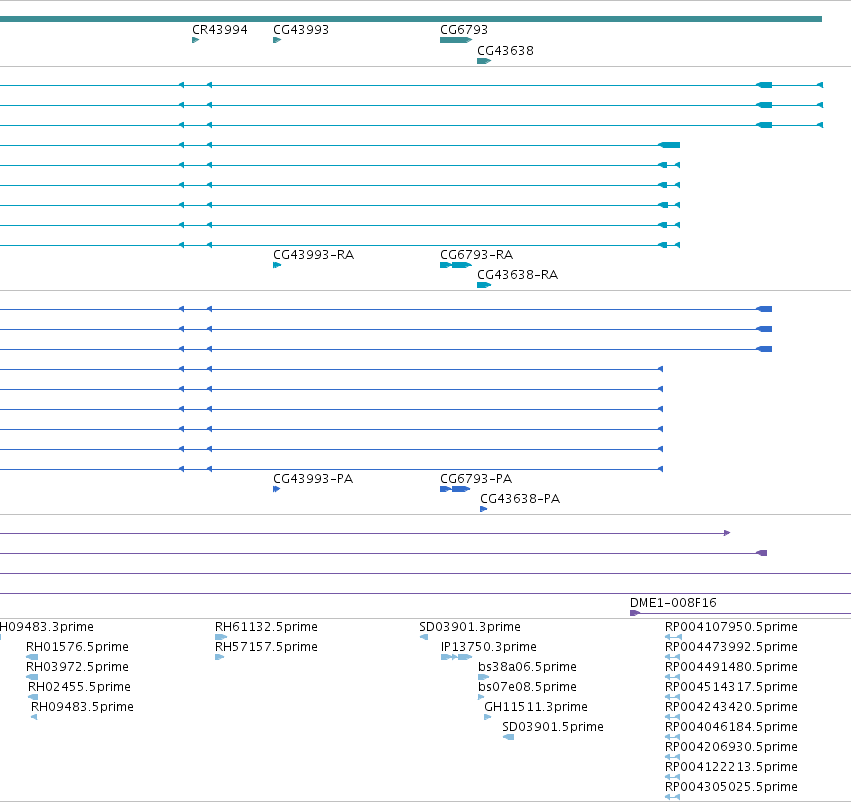Select the RH61132.5prime EST glyph
The image size is (851, 802).
click(221, 637)
